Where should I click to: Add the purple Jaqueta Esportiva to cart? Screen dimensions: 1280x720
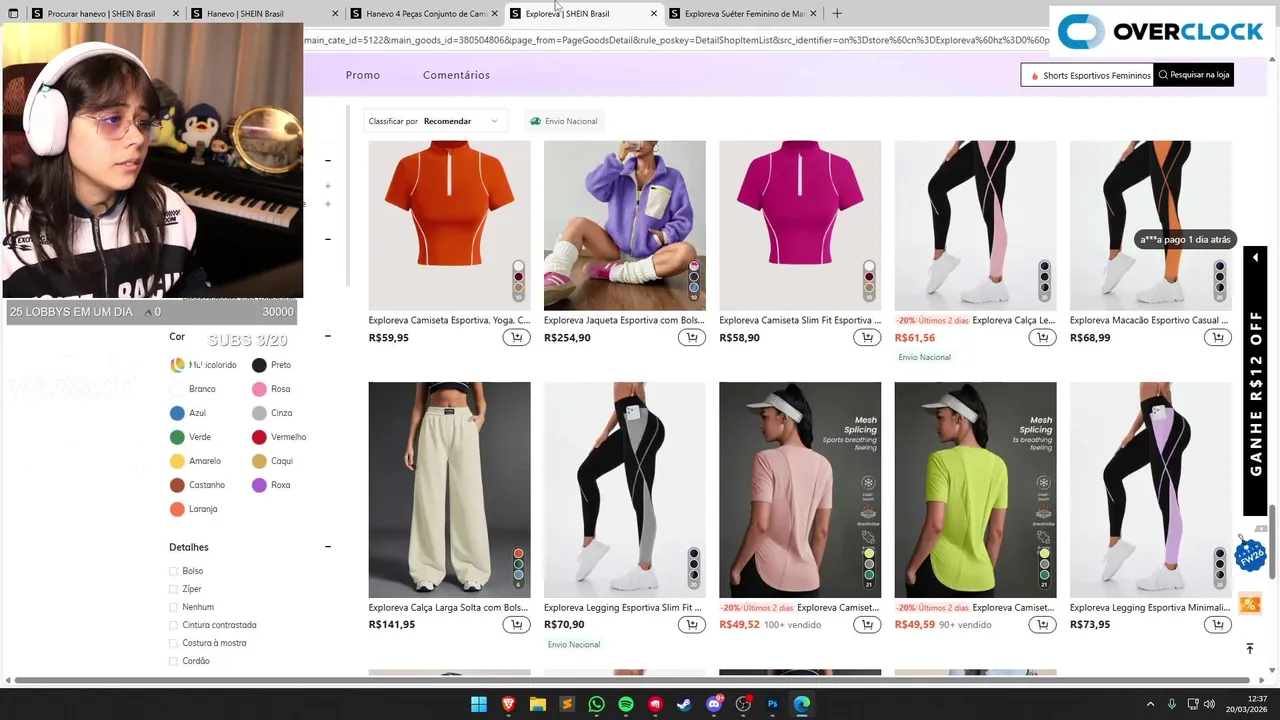pos(692,338)
